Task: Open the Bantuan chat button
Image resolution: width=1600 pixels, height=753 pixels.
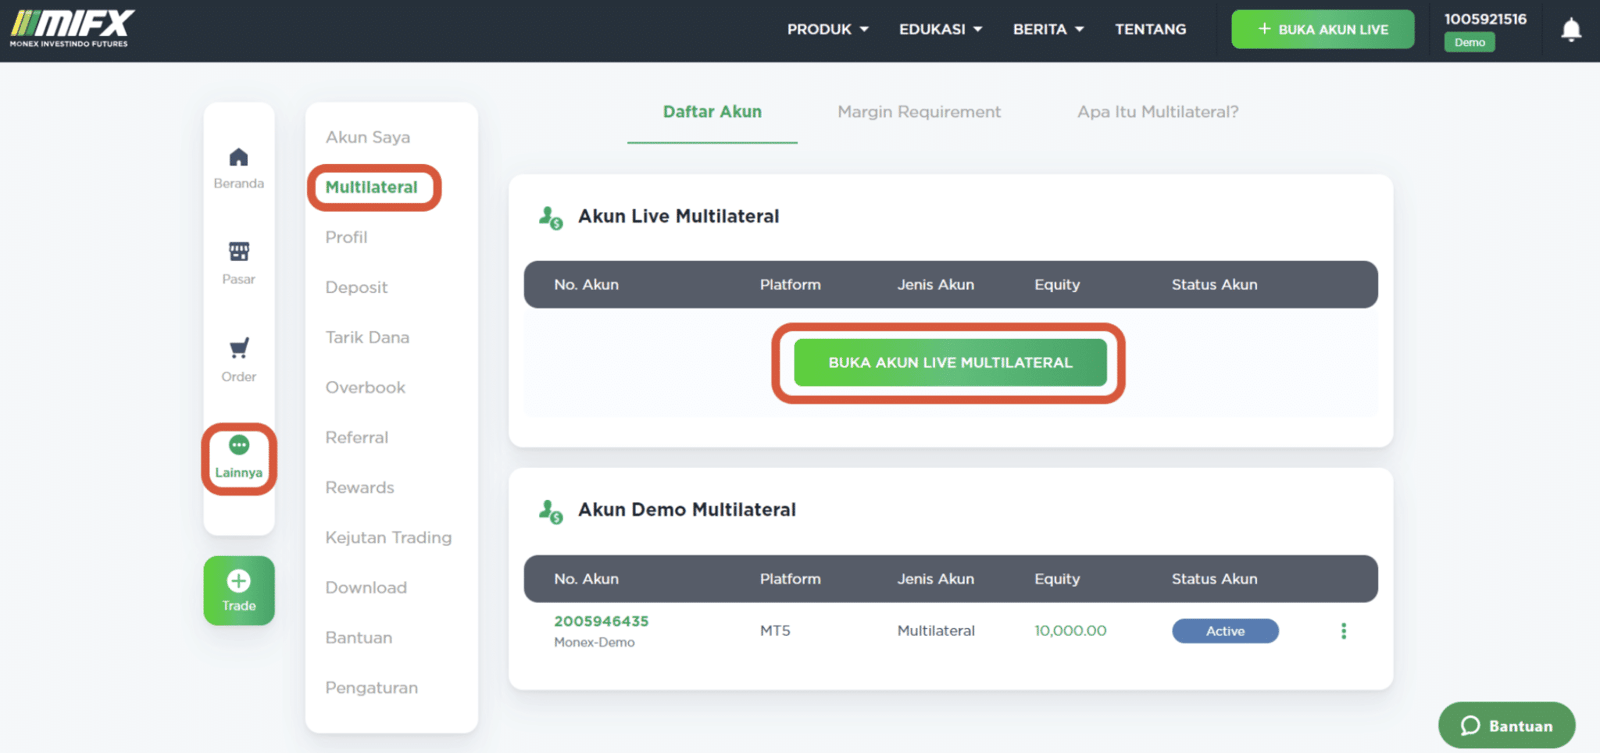Action: [1507, 726]
